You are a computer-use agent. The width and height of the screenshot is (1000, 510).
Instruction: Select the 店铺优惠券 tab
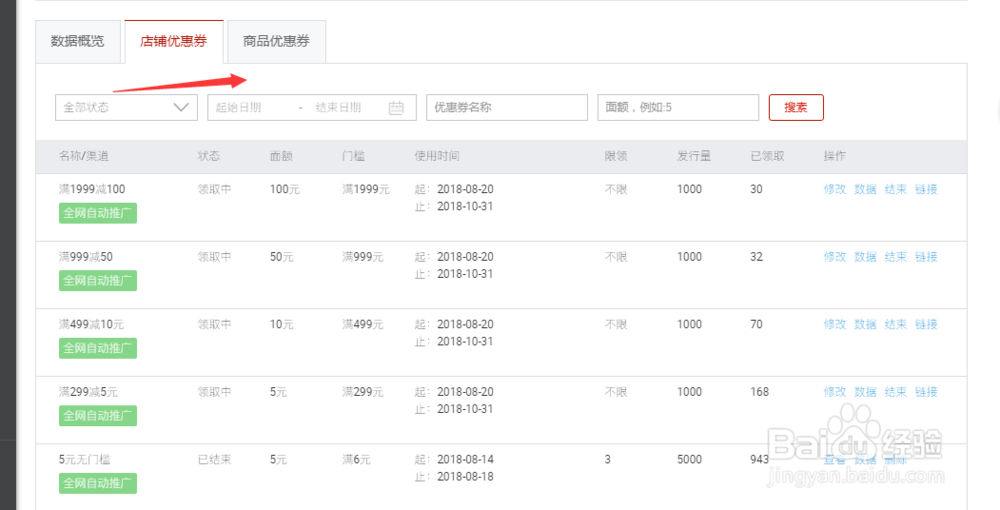(174, 42)
